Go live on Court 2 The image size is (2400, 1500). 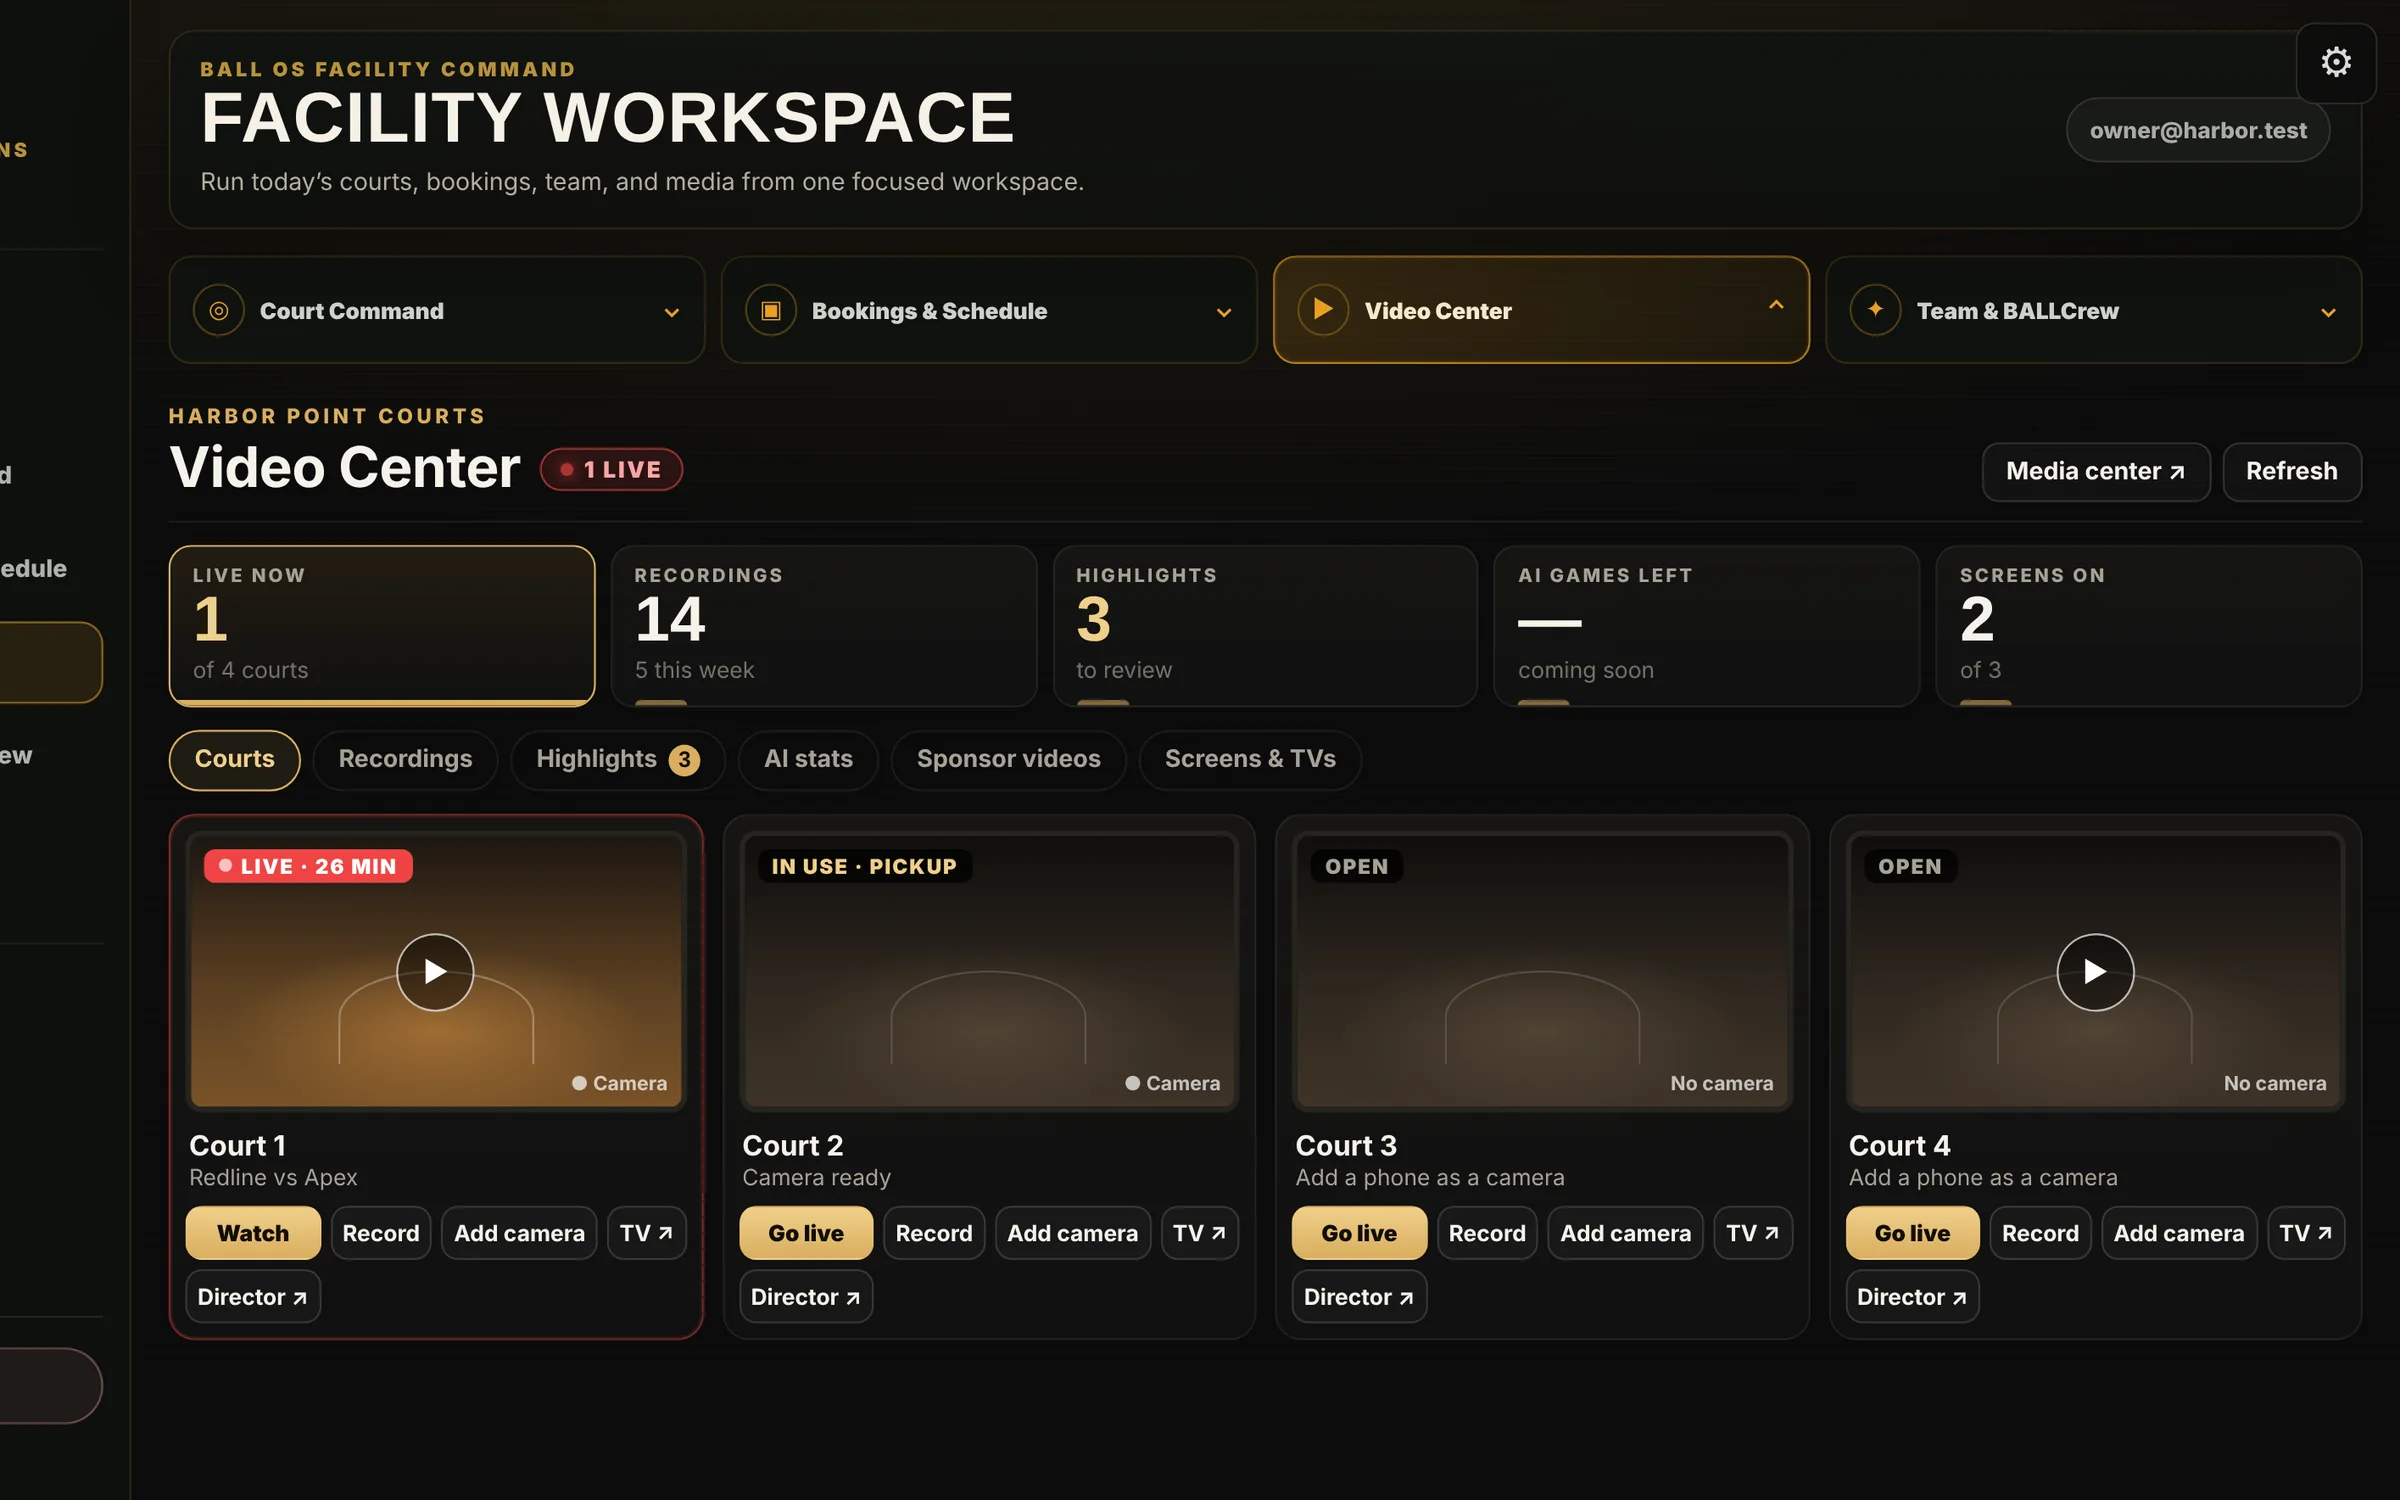coord(806,1233)
